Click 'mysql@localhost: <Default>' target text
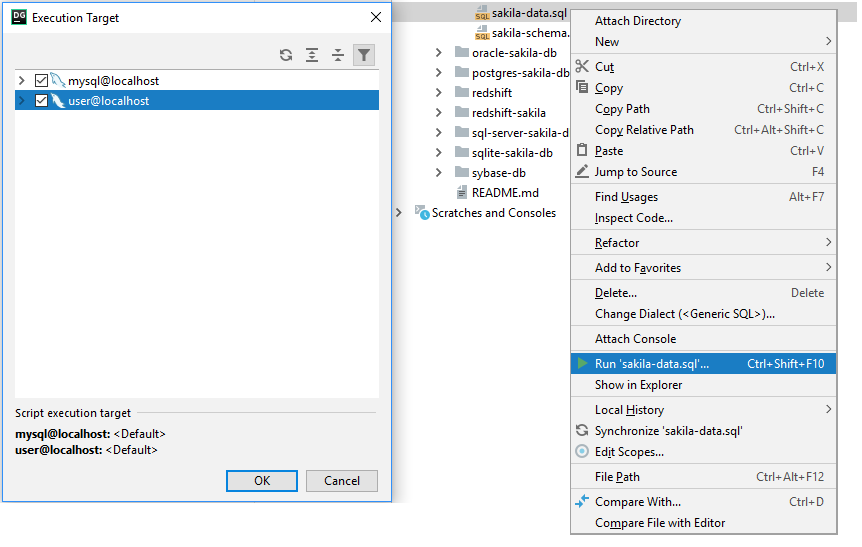862x547 pixels. [x=90, y=434]
